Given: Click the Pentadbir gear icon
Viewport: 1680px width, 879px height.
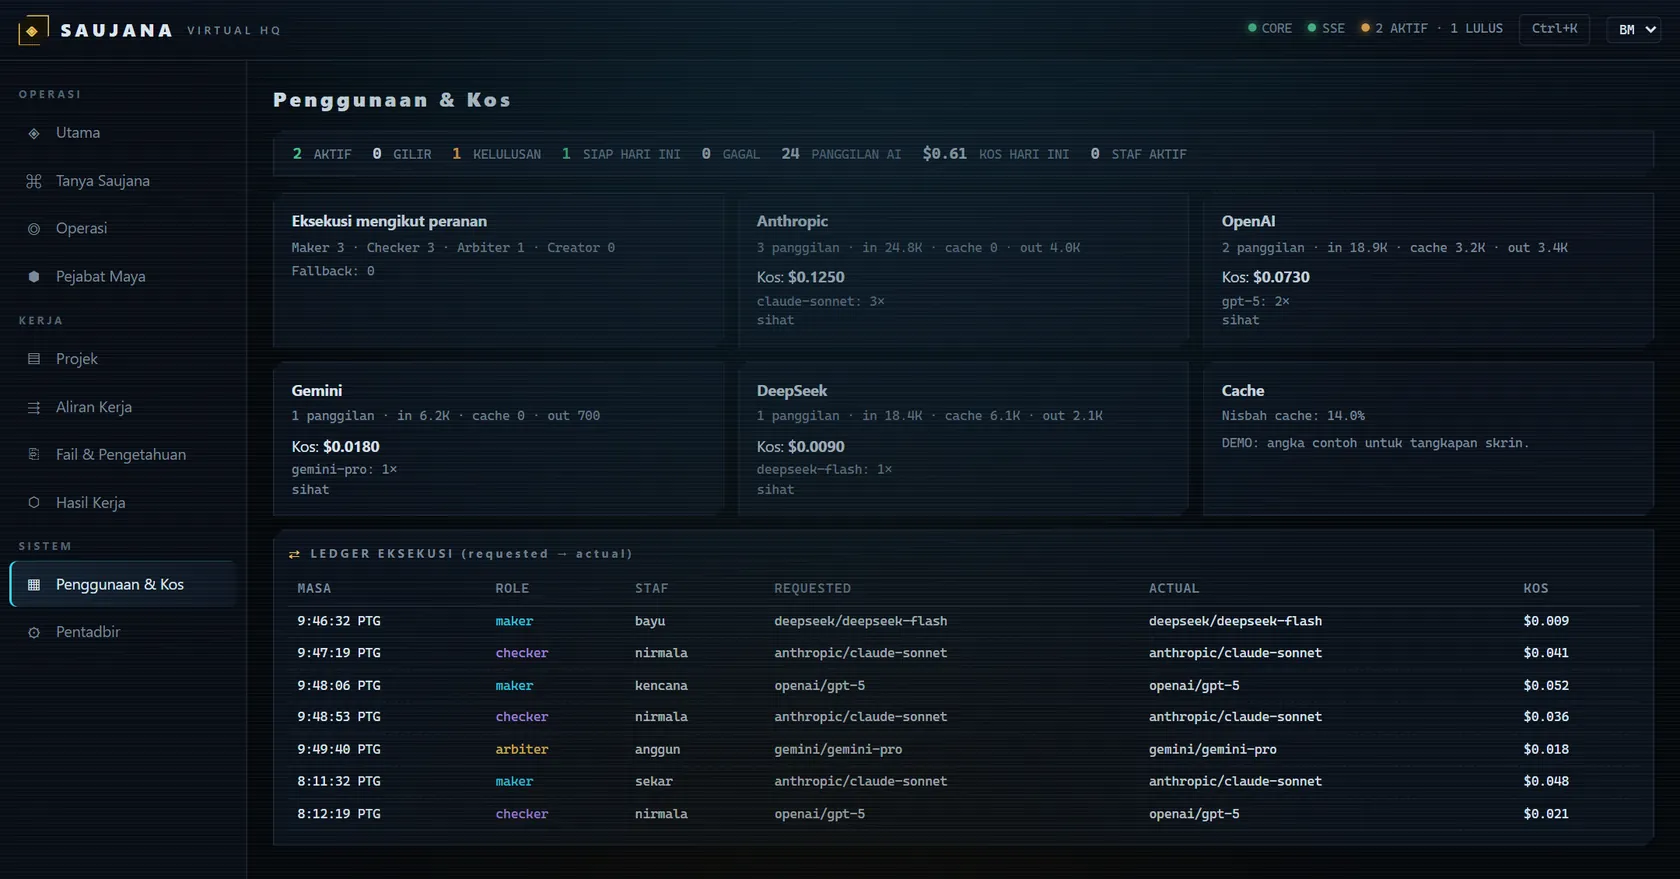Looking at the screenshot, I should [x=34, y=632].
